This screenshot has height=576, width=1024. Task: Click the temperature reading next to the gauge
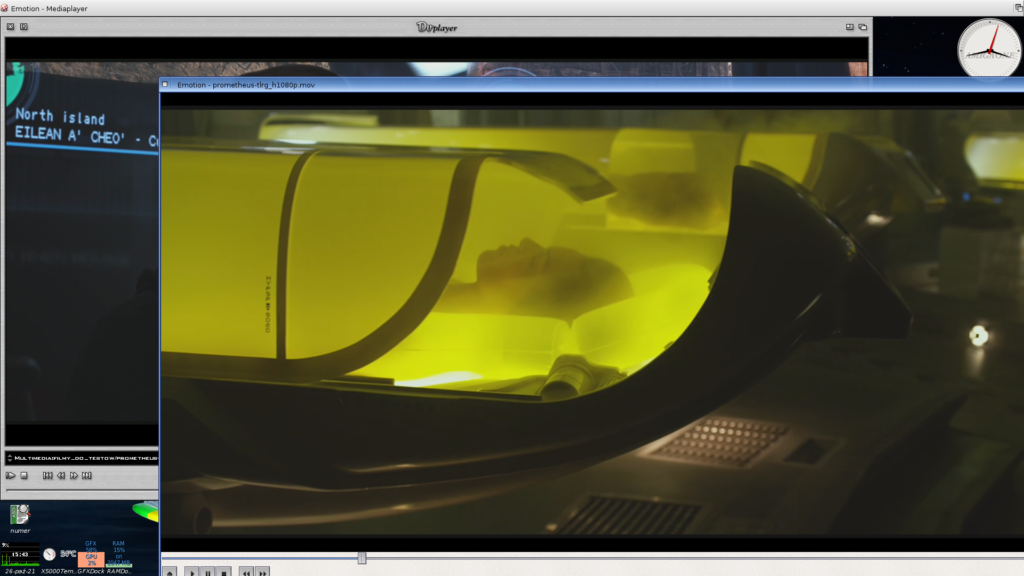click(x=68, y=554)
